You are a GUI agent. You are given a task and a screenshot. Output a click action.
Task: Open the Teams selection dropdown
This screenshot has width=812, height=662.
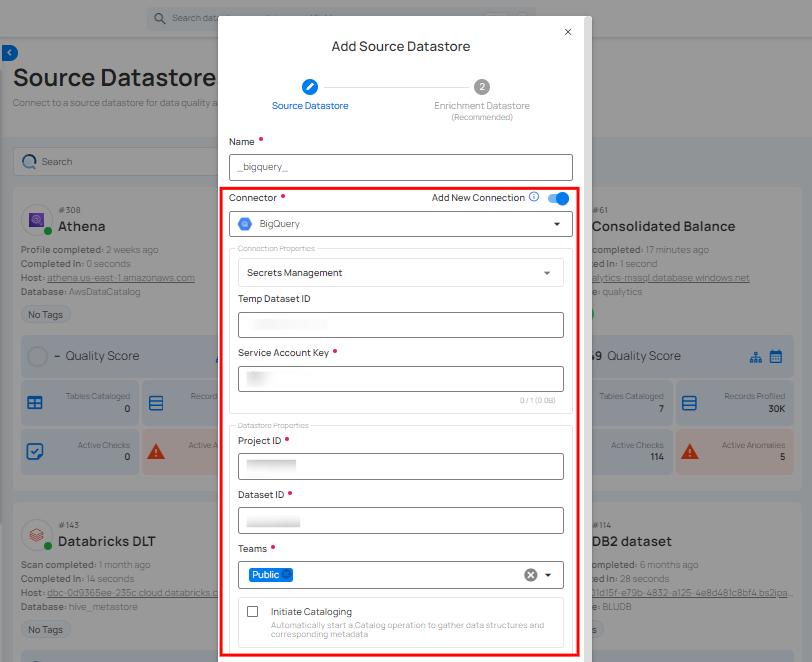(x=546, y=575)
